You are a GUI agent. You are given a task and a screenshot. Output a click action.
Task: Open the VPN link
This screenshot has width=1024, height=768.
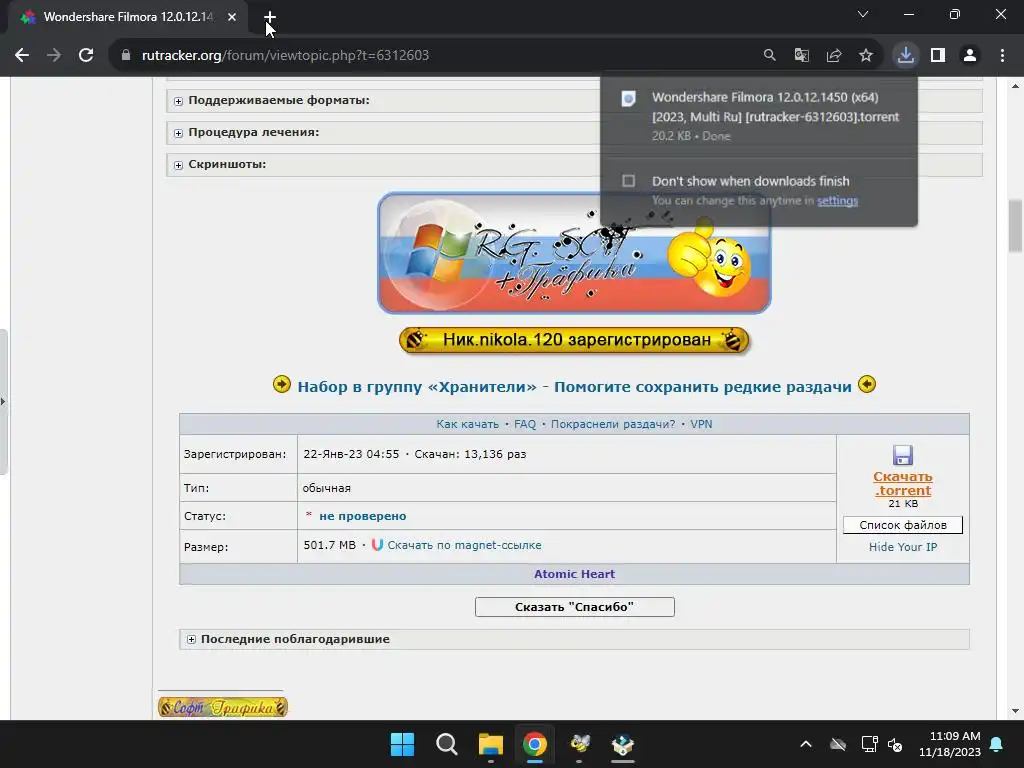[701, 424]
